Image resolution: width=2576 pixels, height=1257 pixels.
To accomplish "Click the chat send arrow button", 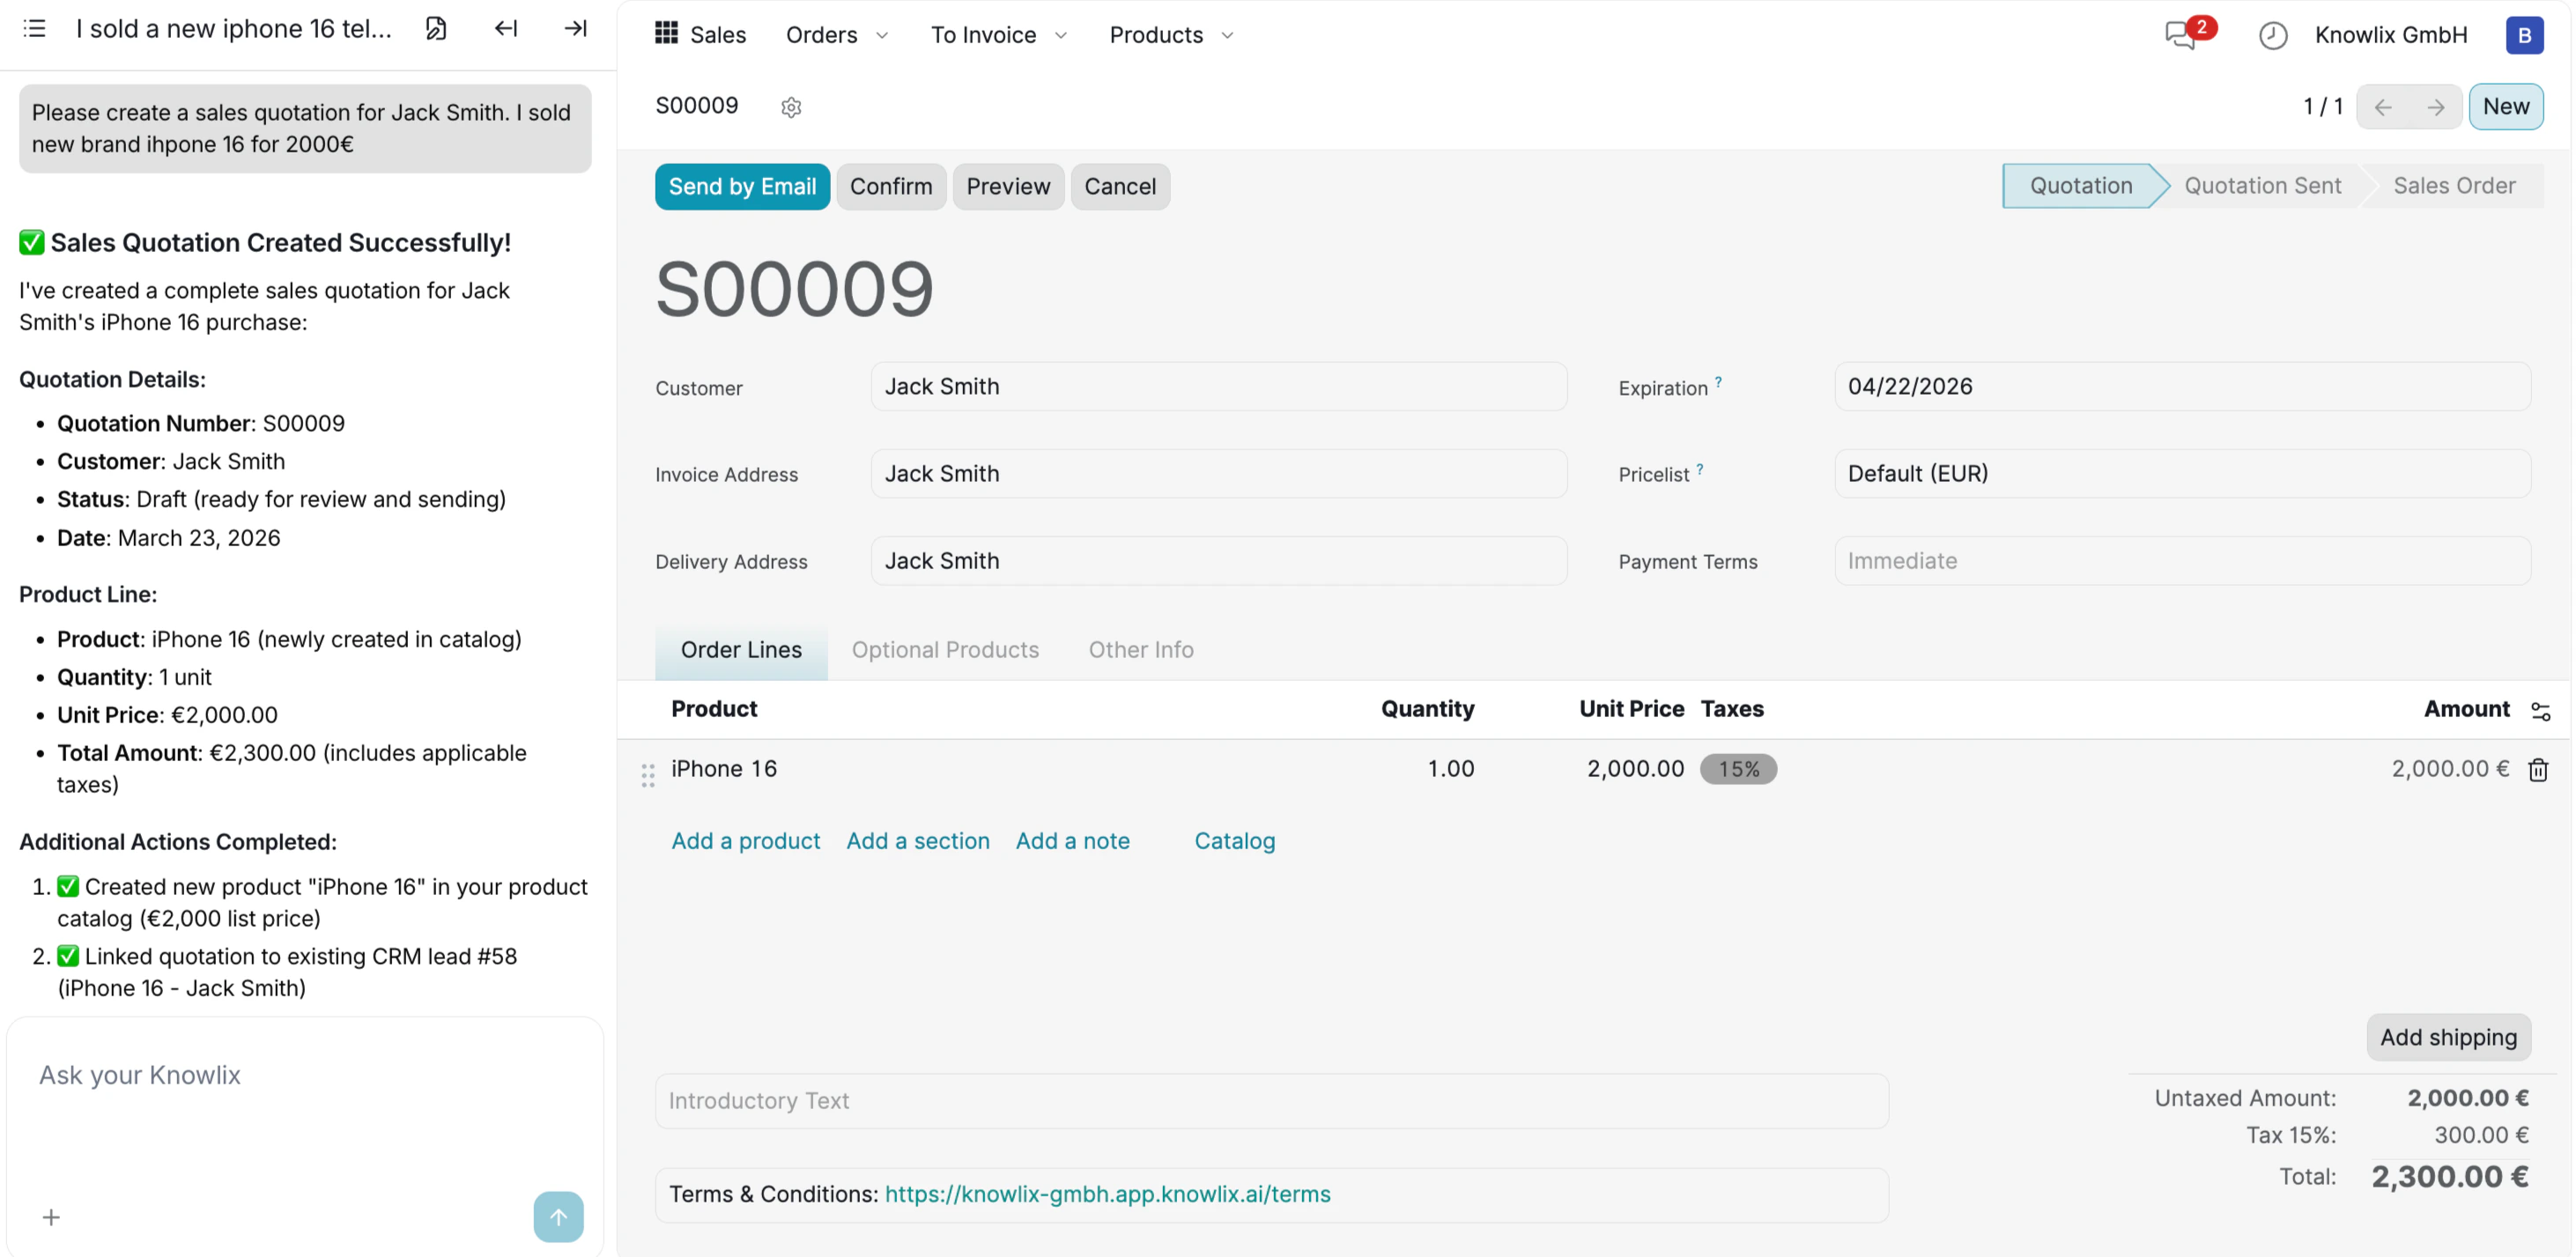I will point(558,1216).
